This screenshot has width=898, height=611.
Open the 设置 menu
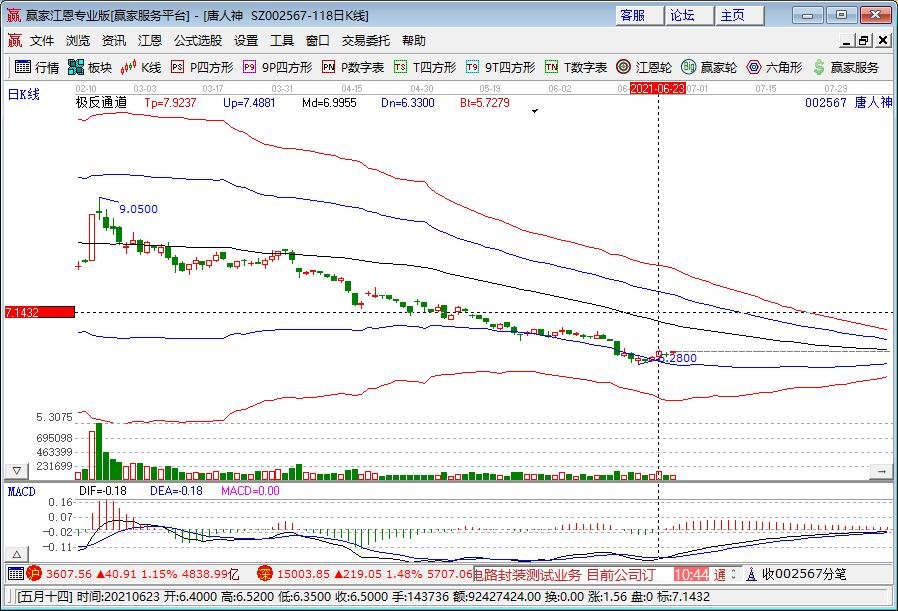coord(246,41)
